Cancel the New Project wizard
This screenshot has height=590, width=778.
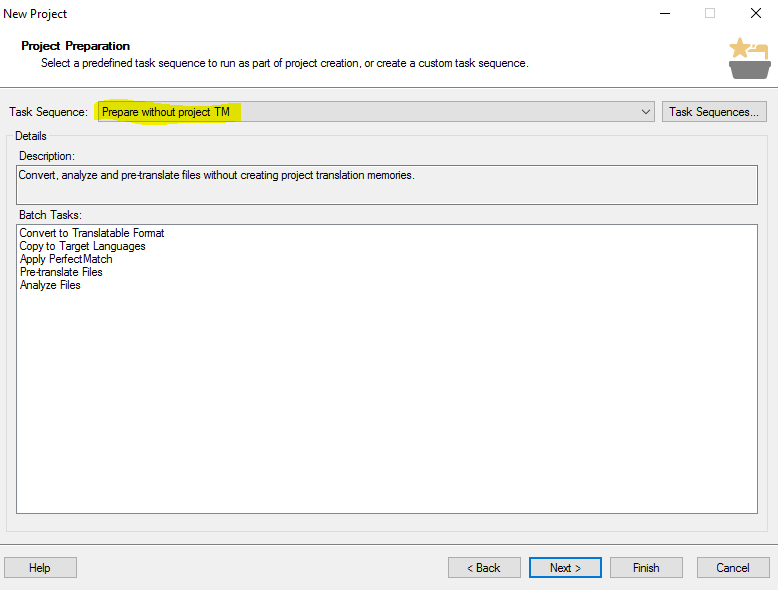click(733, 568)
